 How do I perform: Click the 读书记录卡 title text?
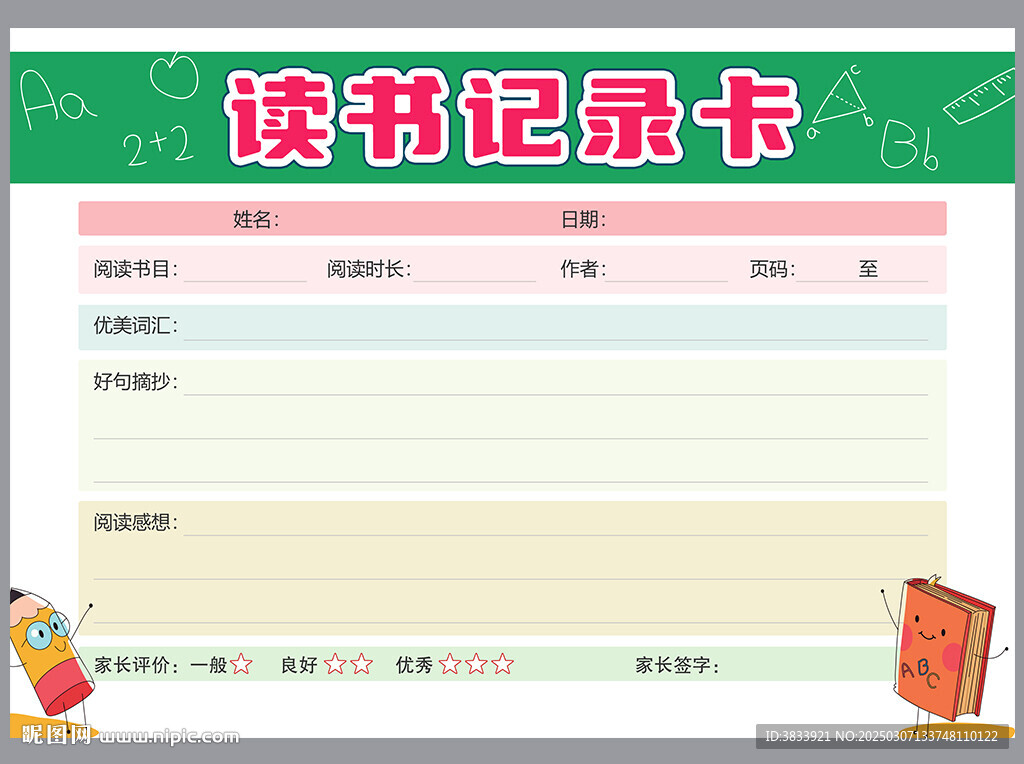point(512,117)
